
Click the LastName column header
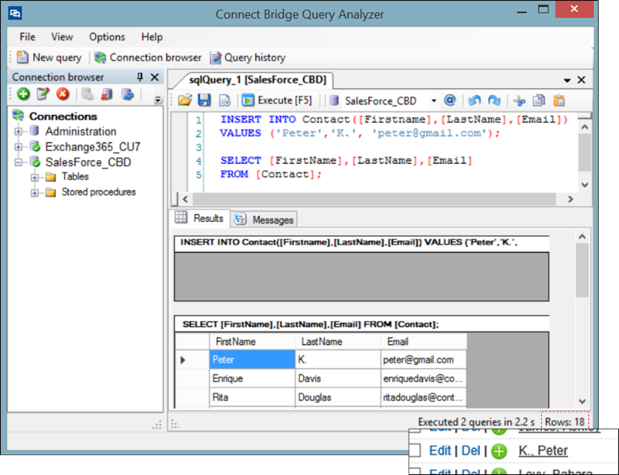point(338,342)
